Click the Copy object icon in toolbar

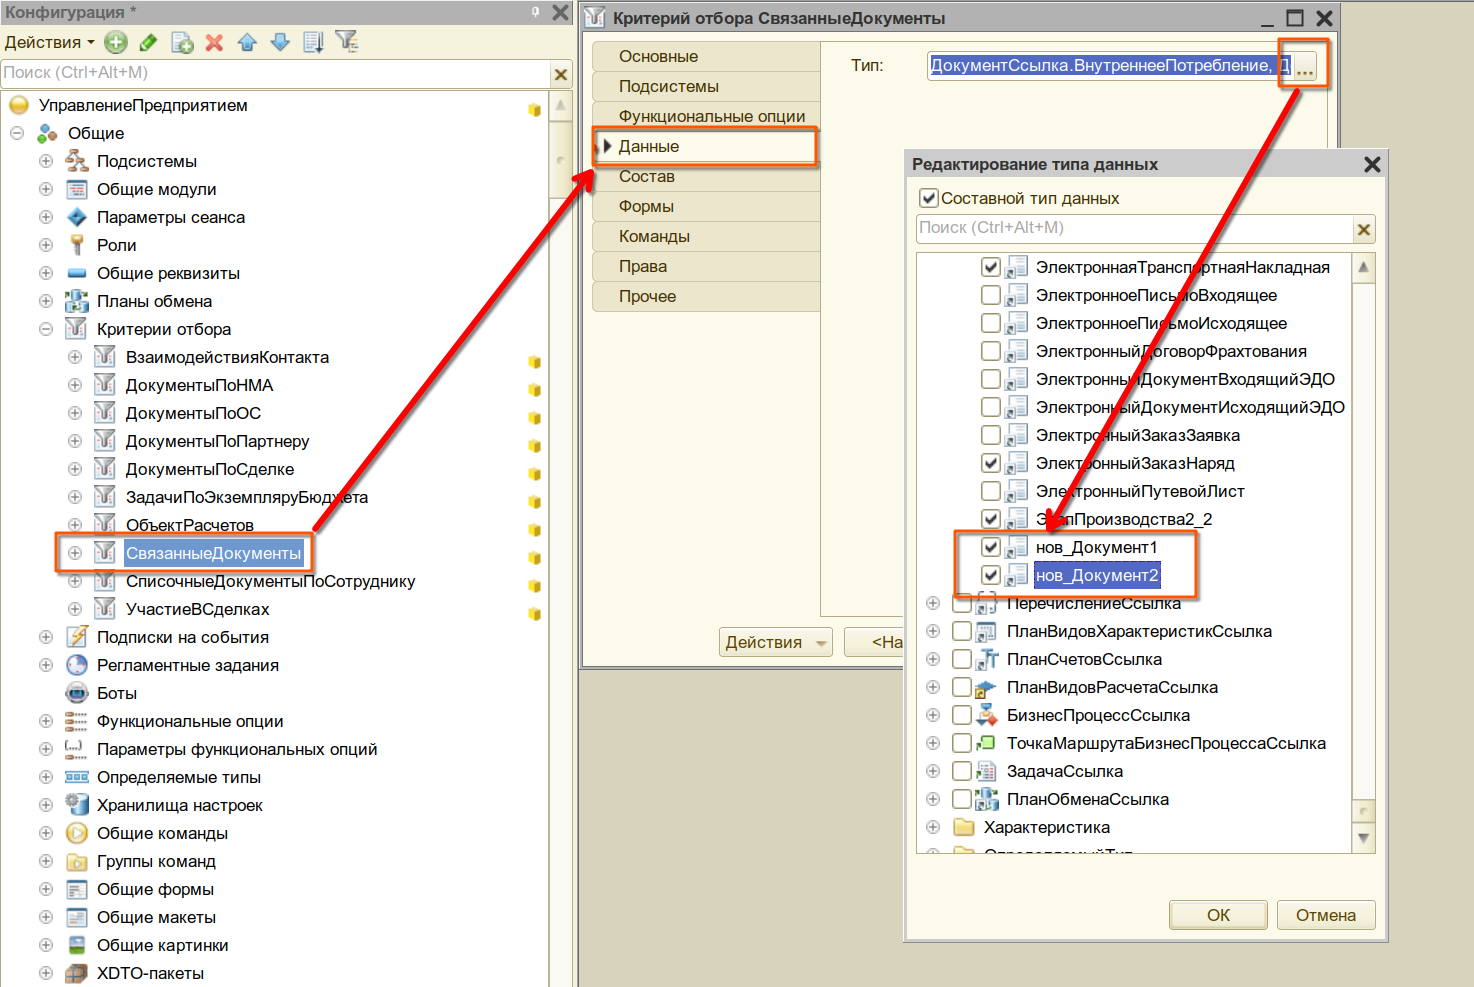(x=182, y=42)
